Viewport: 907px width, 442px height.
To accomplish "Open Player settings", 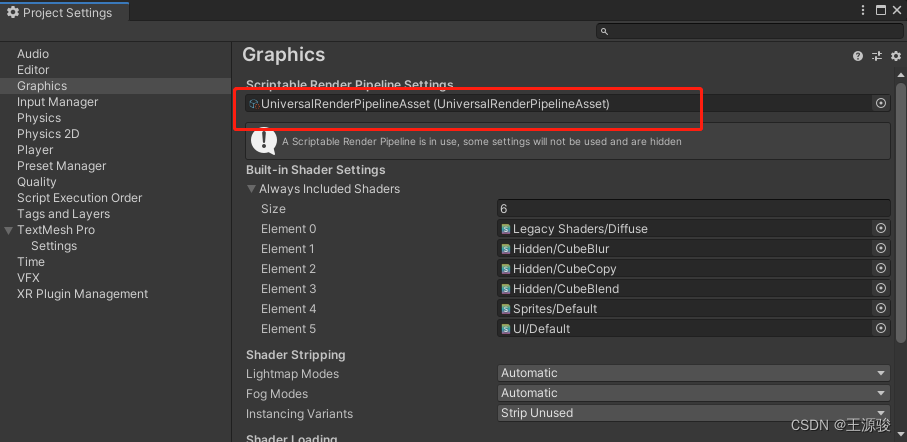I will [x=35, y=150].
